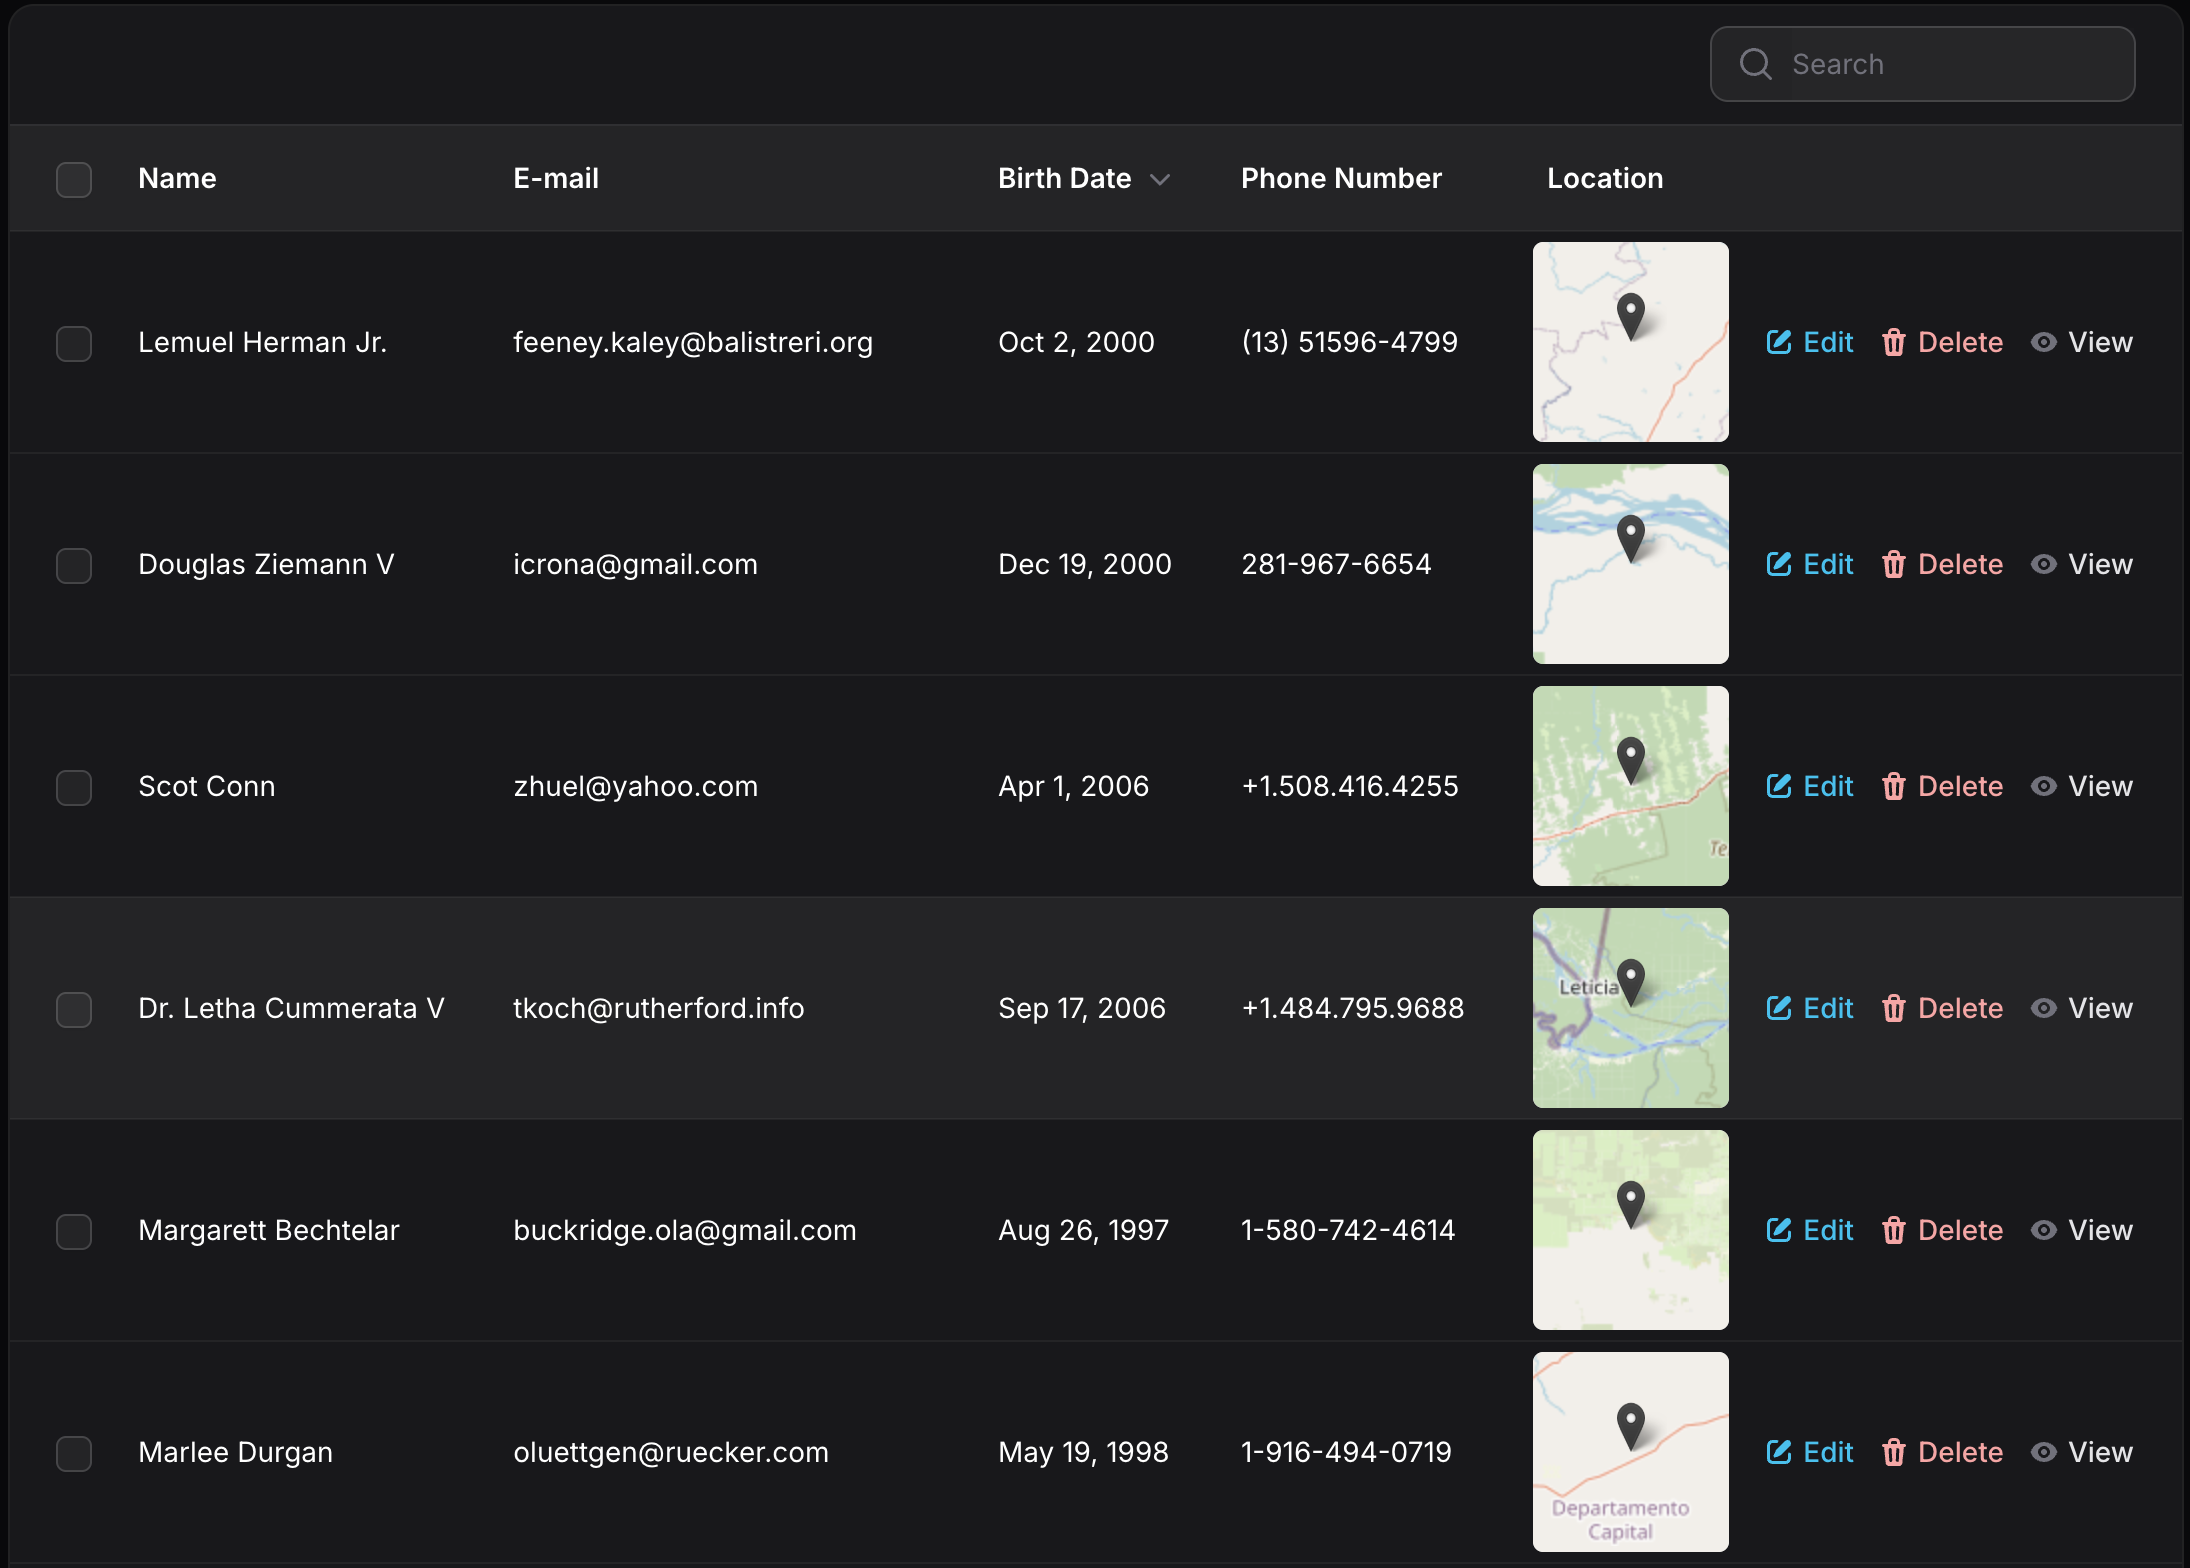Click eye View icon for Scot Conn
The width and height of the screenshot is (2190, 1568).
pos(2044,787)
